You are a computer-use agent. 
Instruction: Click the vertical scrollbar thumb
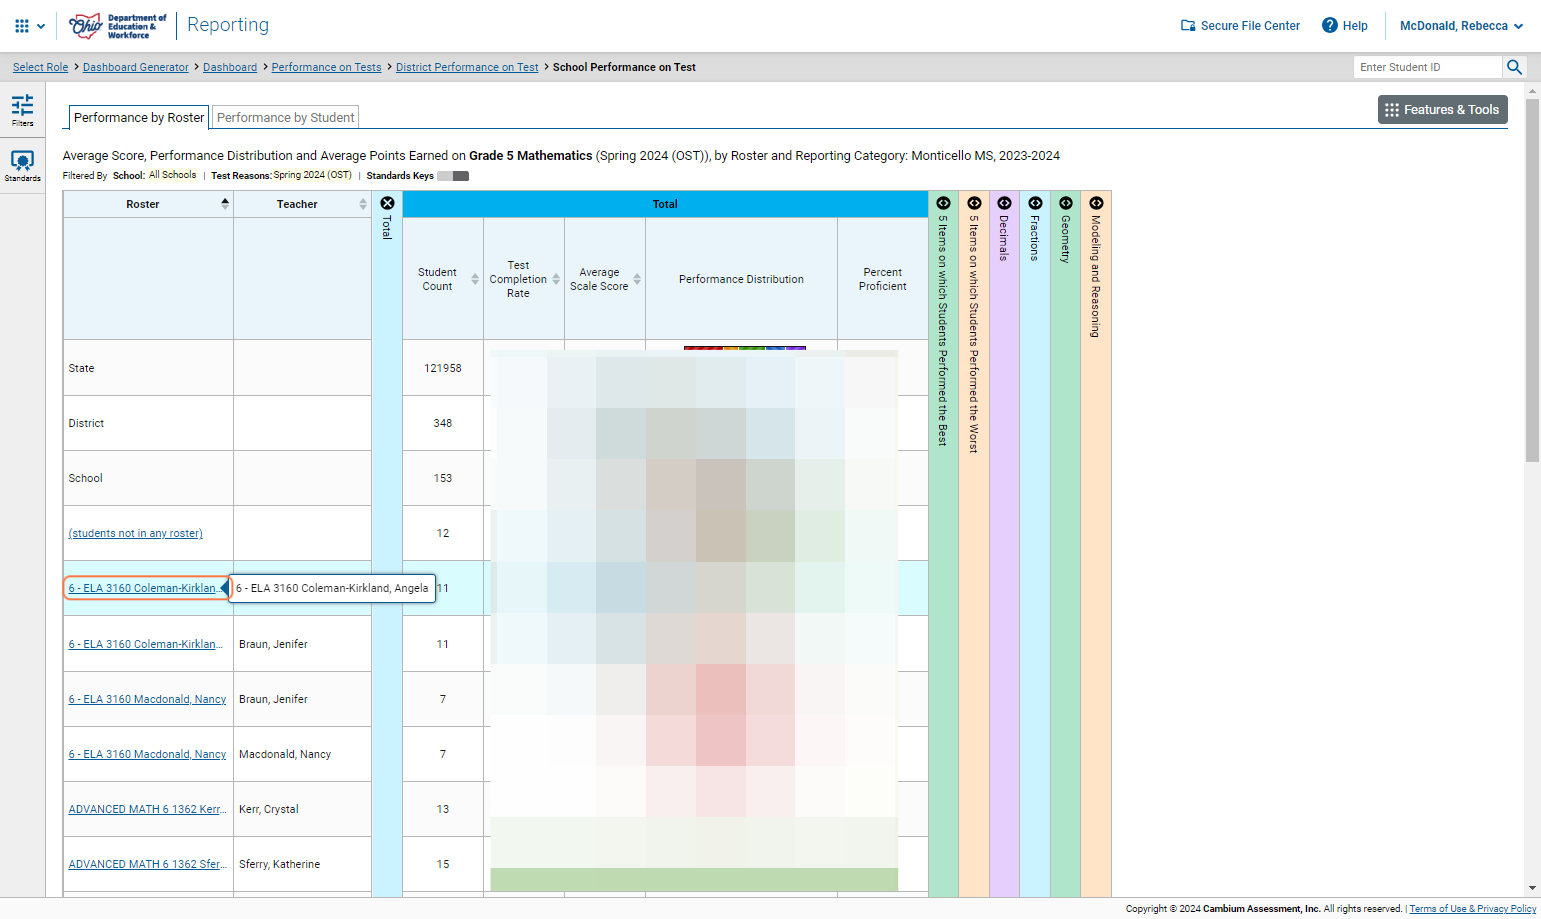click(x=1532, y=280)
